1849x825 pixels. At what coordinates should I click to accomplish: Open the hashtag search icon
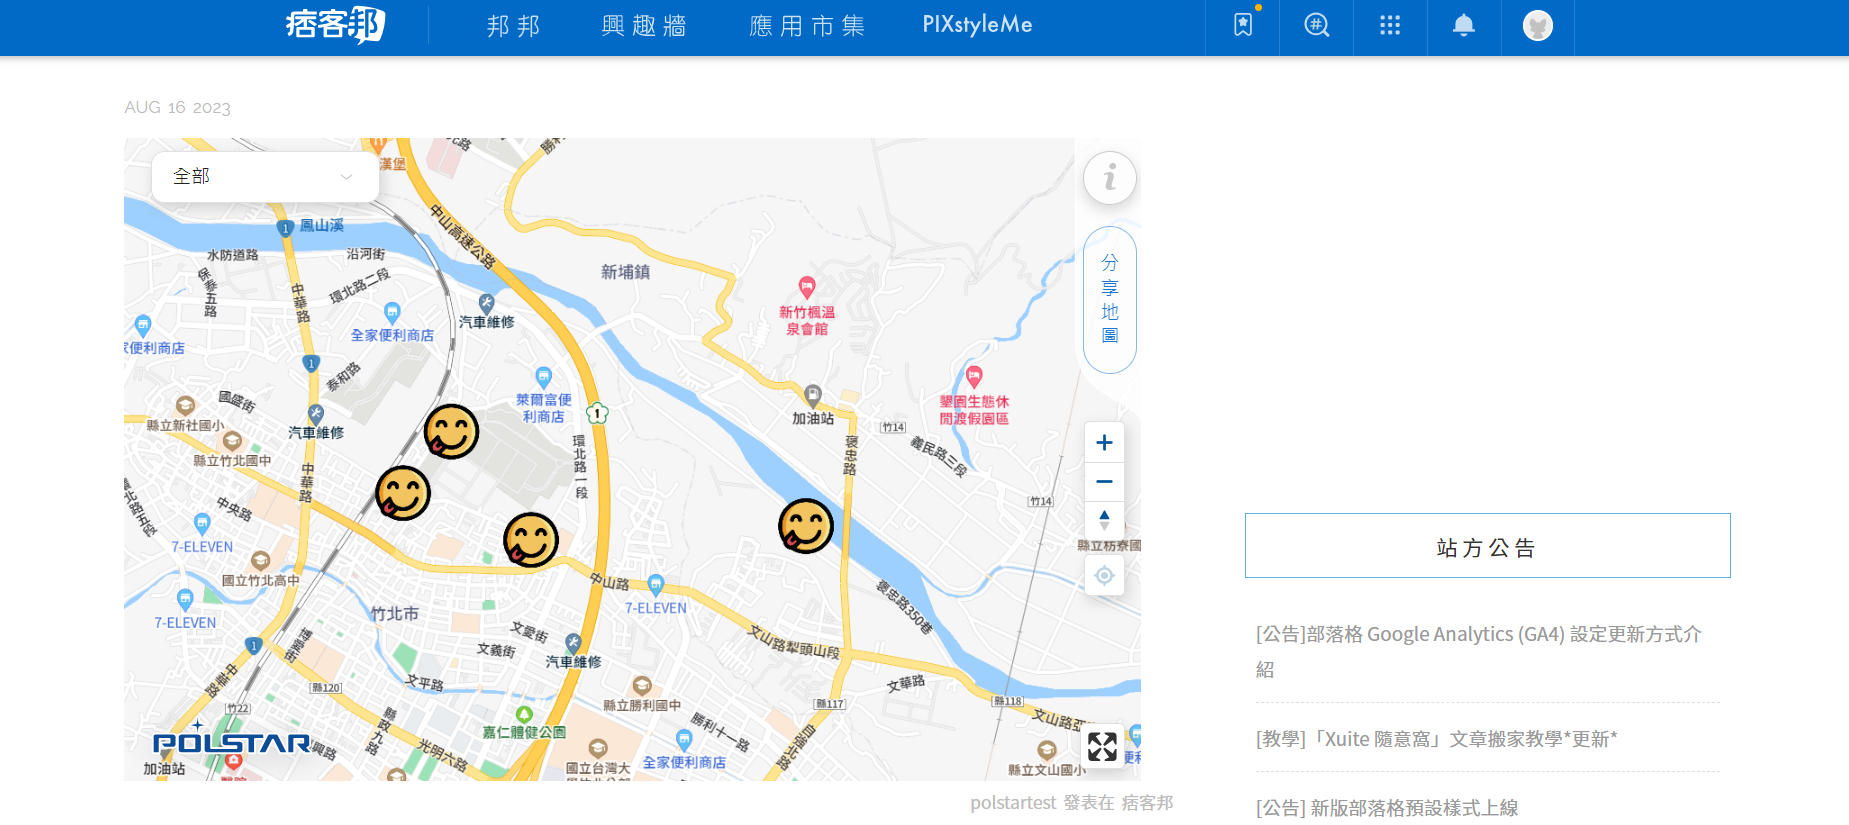(x=1317, y=25)
